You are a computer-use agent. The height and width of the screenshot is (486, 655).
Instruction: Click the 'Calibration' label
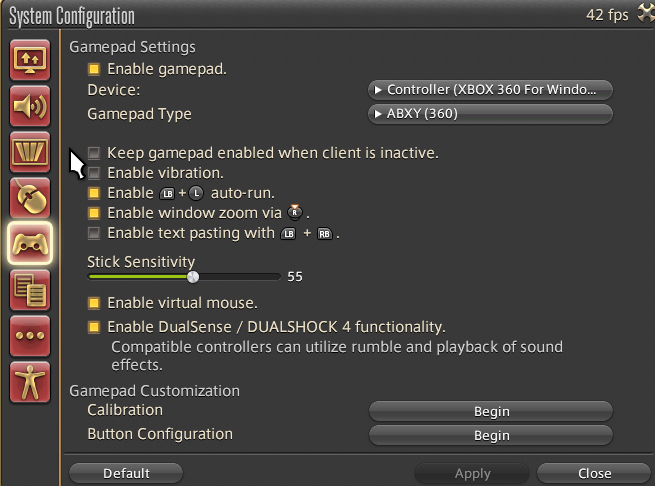[x=125, y=410]
